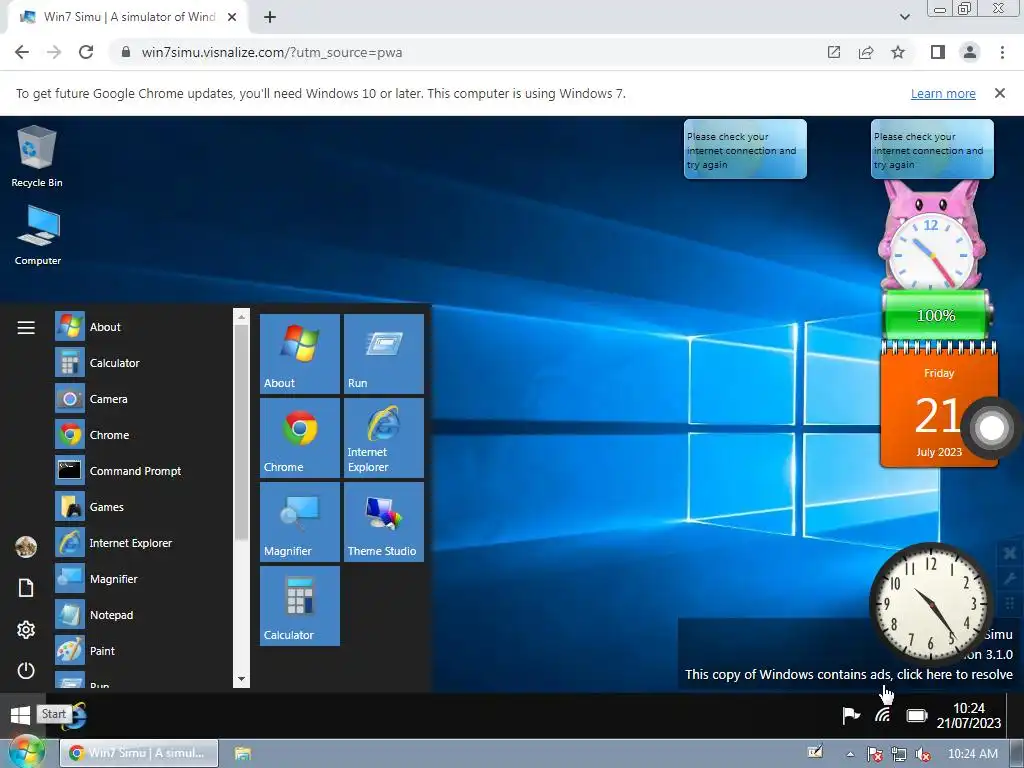Open in app icon in the address bar
Viewport: 1024px width, 768px height.
[x=833, y=52]
